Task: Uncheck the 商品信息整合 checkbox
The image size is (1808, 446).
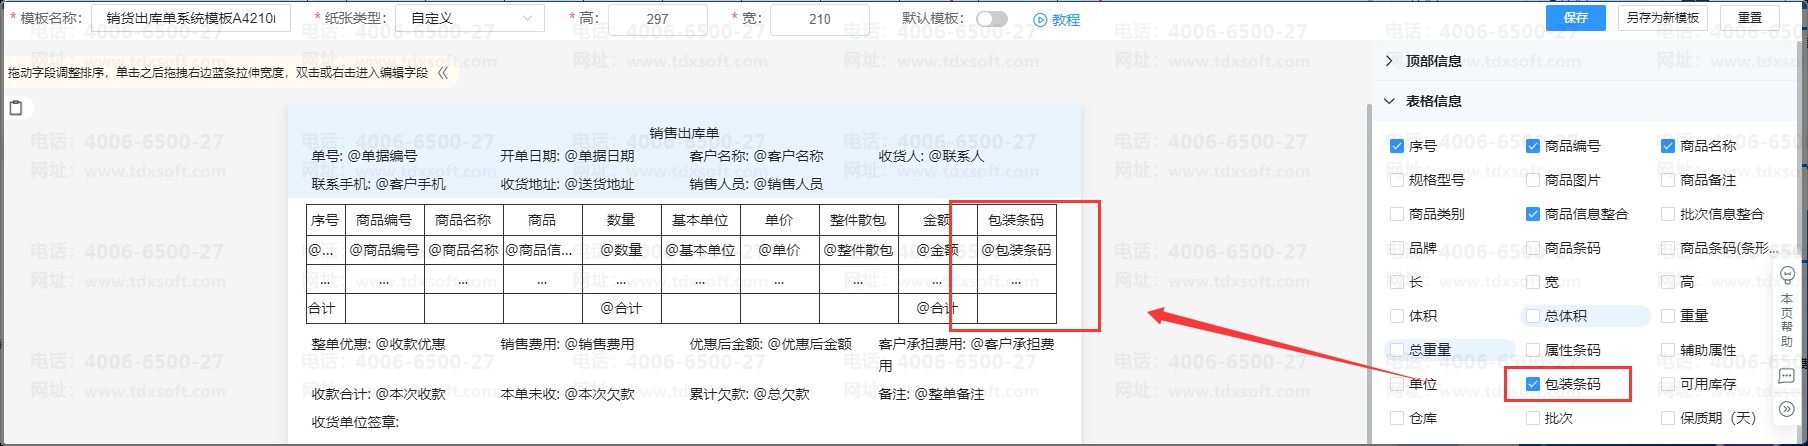Action: [x=1533, y=214]
